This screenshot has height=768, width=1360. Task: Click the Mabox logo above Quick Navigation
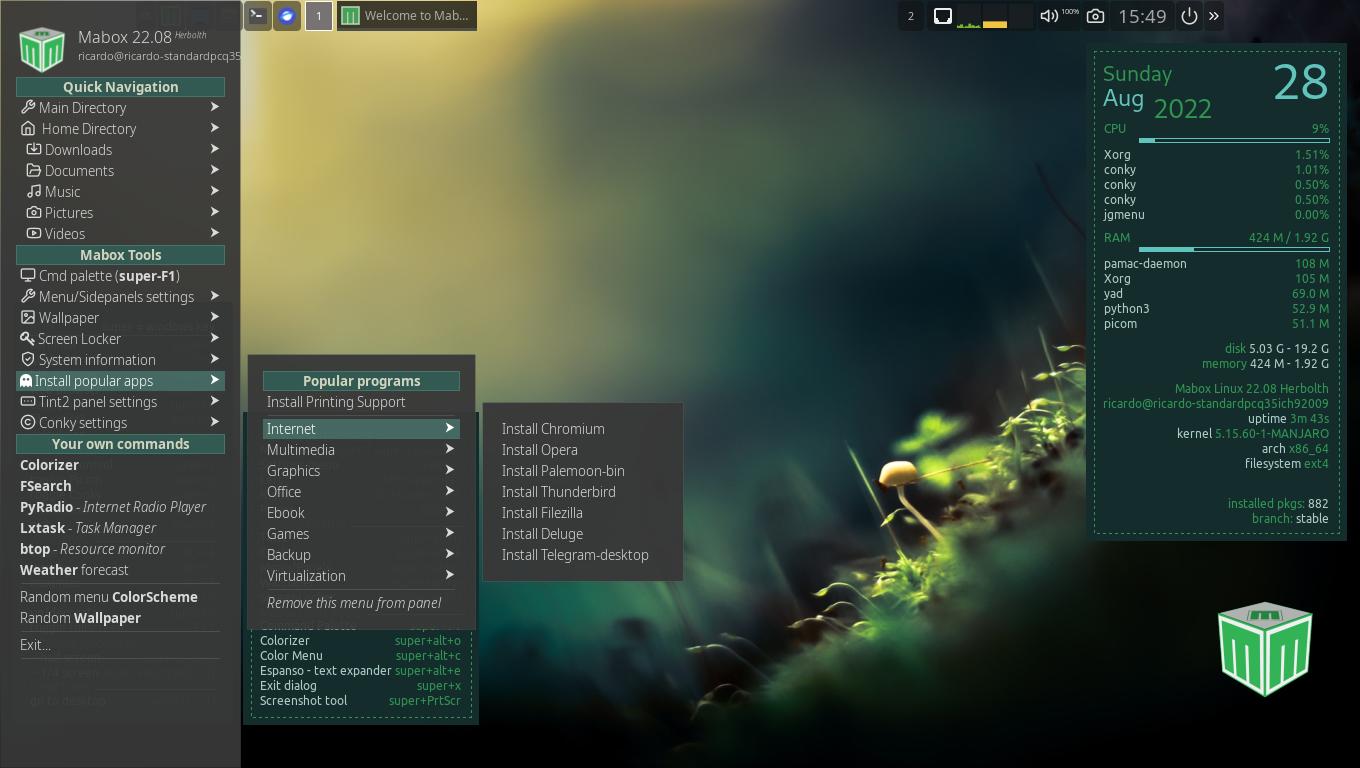click(x=42, y=49)
